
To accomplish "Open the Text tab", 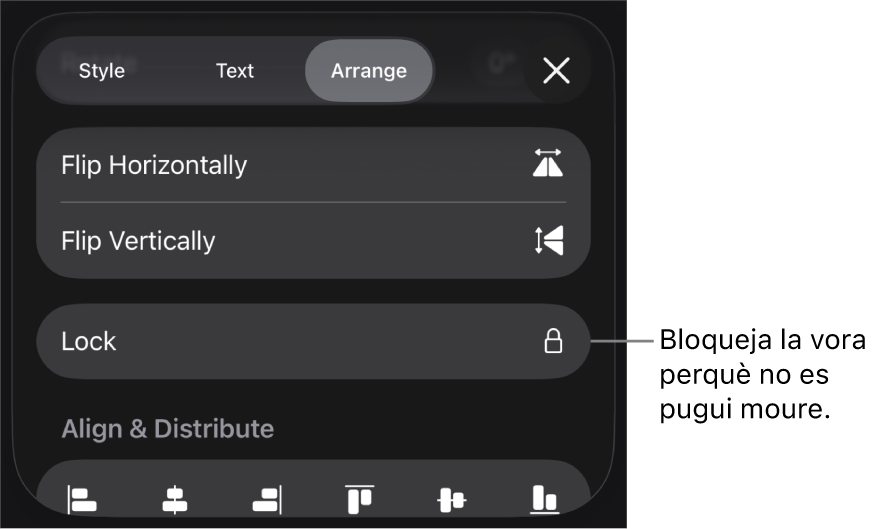I will (235, 71).
